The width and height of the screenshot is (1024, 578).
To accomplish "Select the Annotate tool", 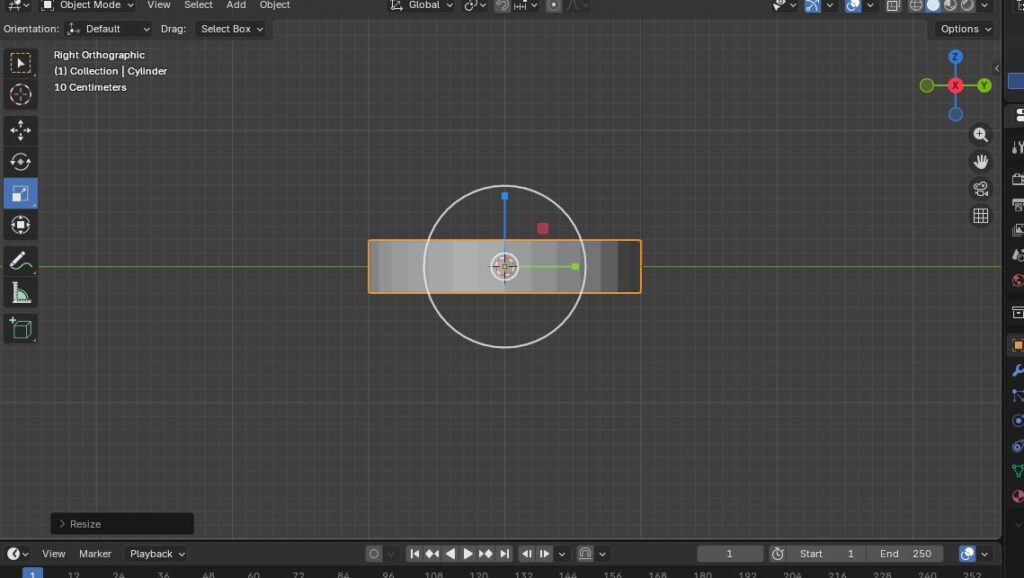I will click(20, 261).
